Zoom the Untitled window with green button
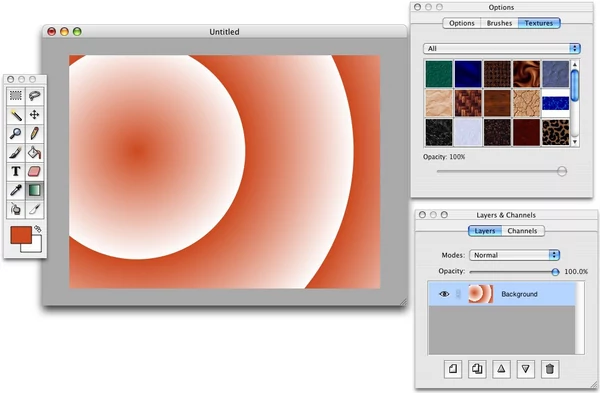 pyautogui.click(x=77, y=32)
